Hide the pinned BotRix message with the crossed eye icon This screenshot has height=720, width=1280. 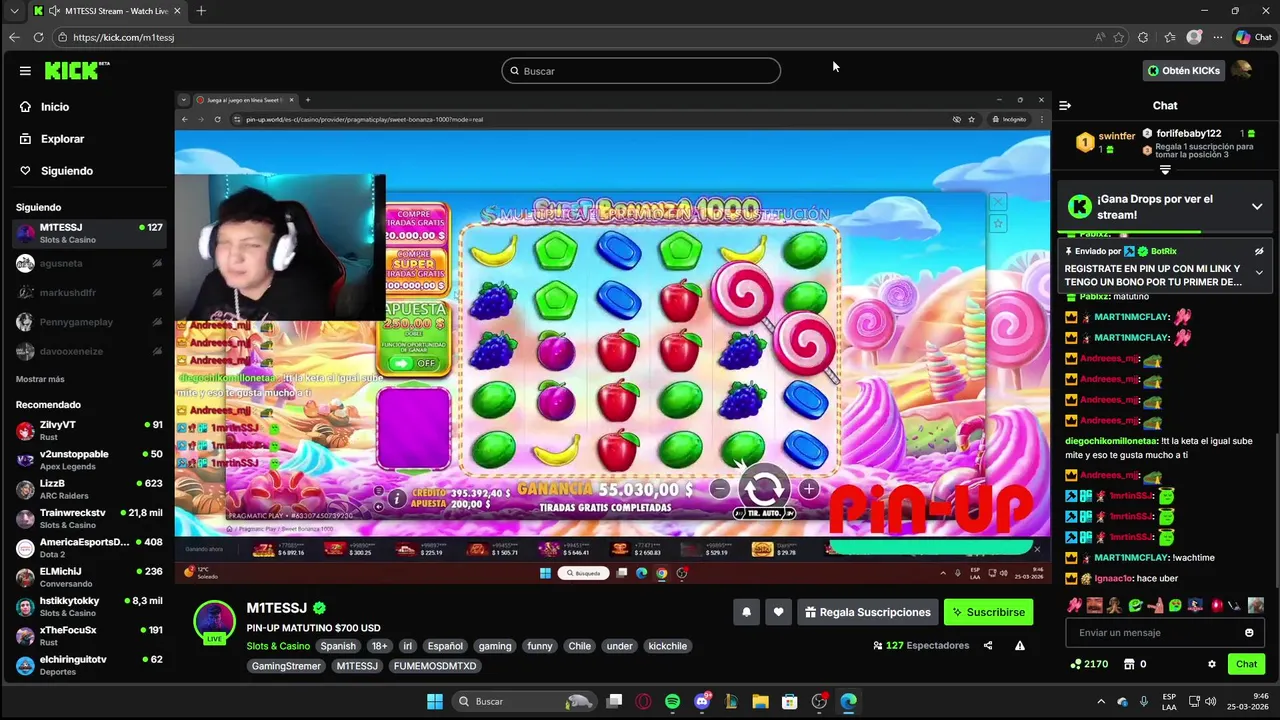(x=1259, y=251)
